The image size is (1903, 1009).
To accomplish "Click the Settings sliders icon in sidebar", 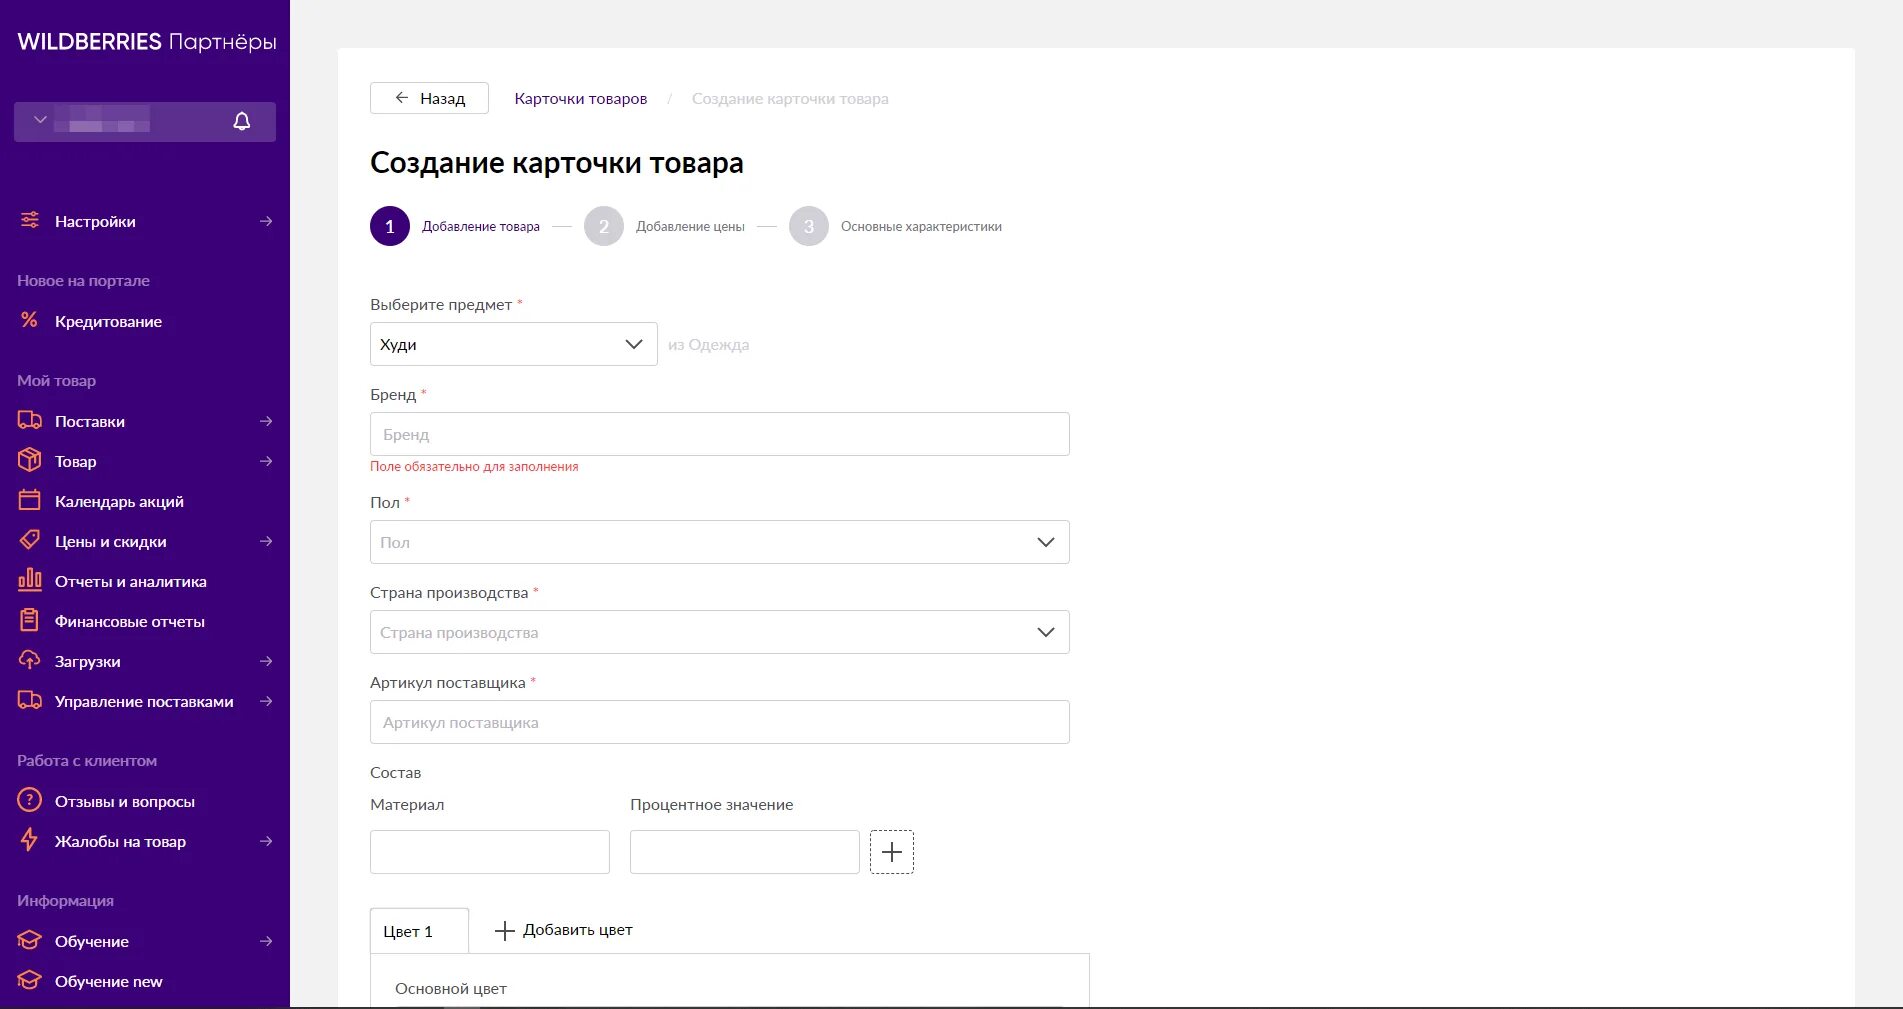I will (30, 221).
